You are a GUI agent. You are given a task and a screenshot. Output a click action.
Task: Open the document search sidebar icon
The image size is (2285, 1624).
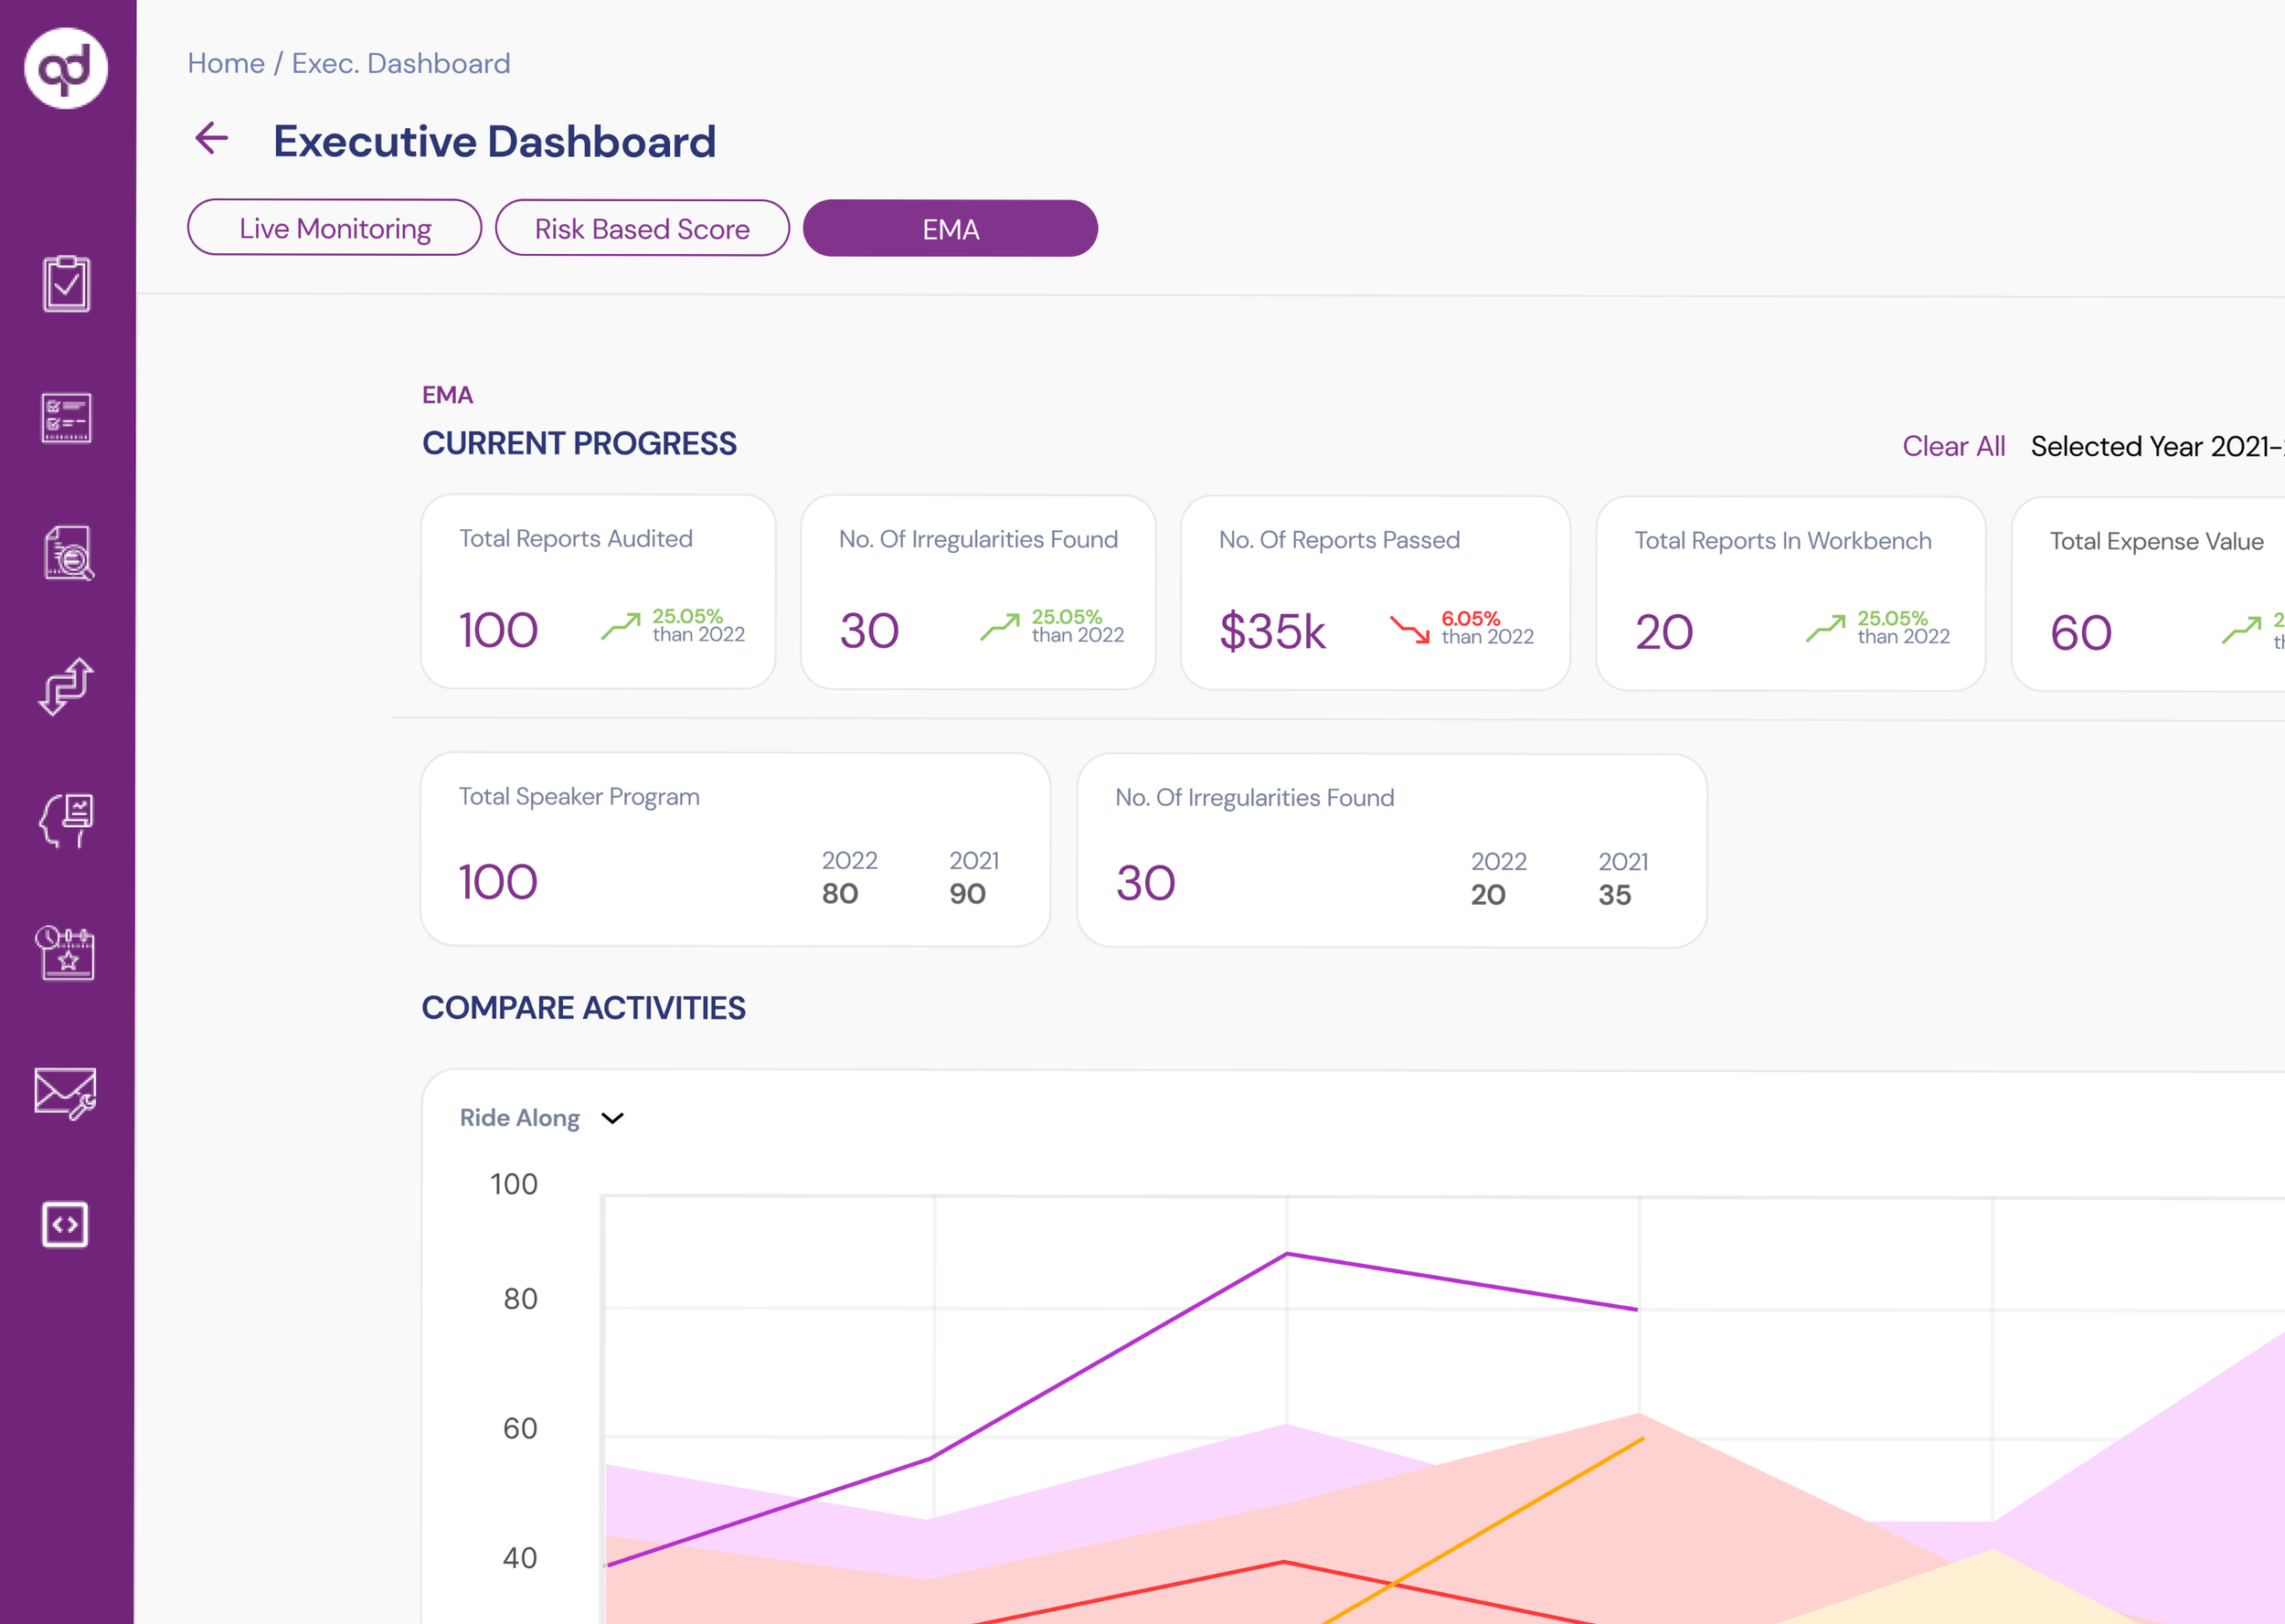click(68, 553)
